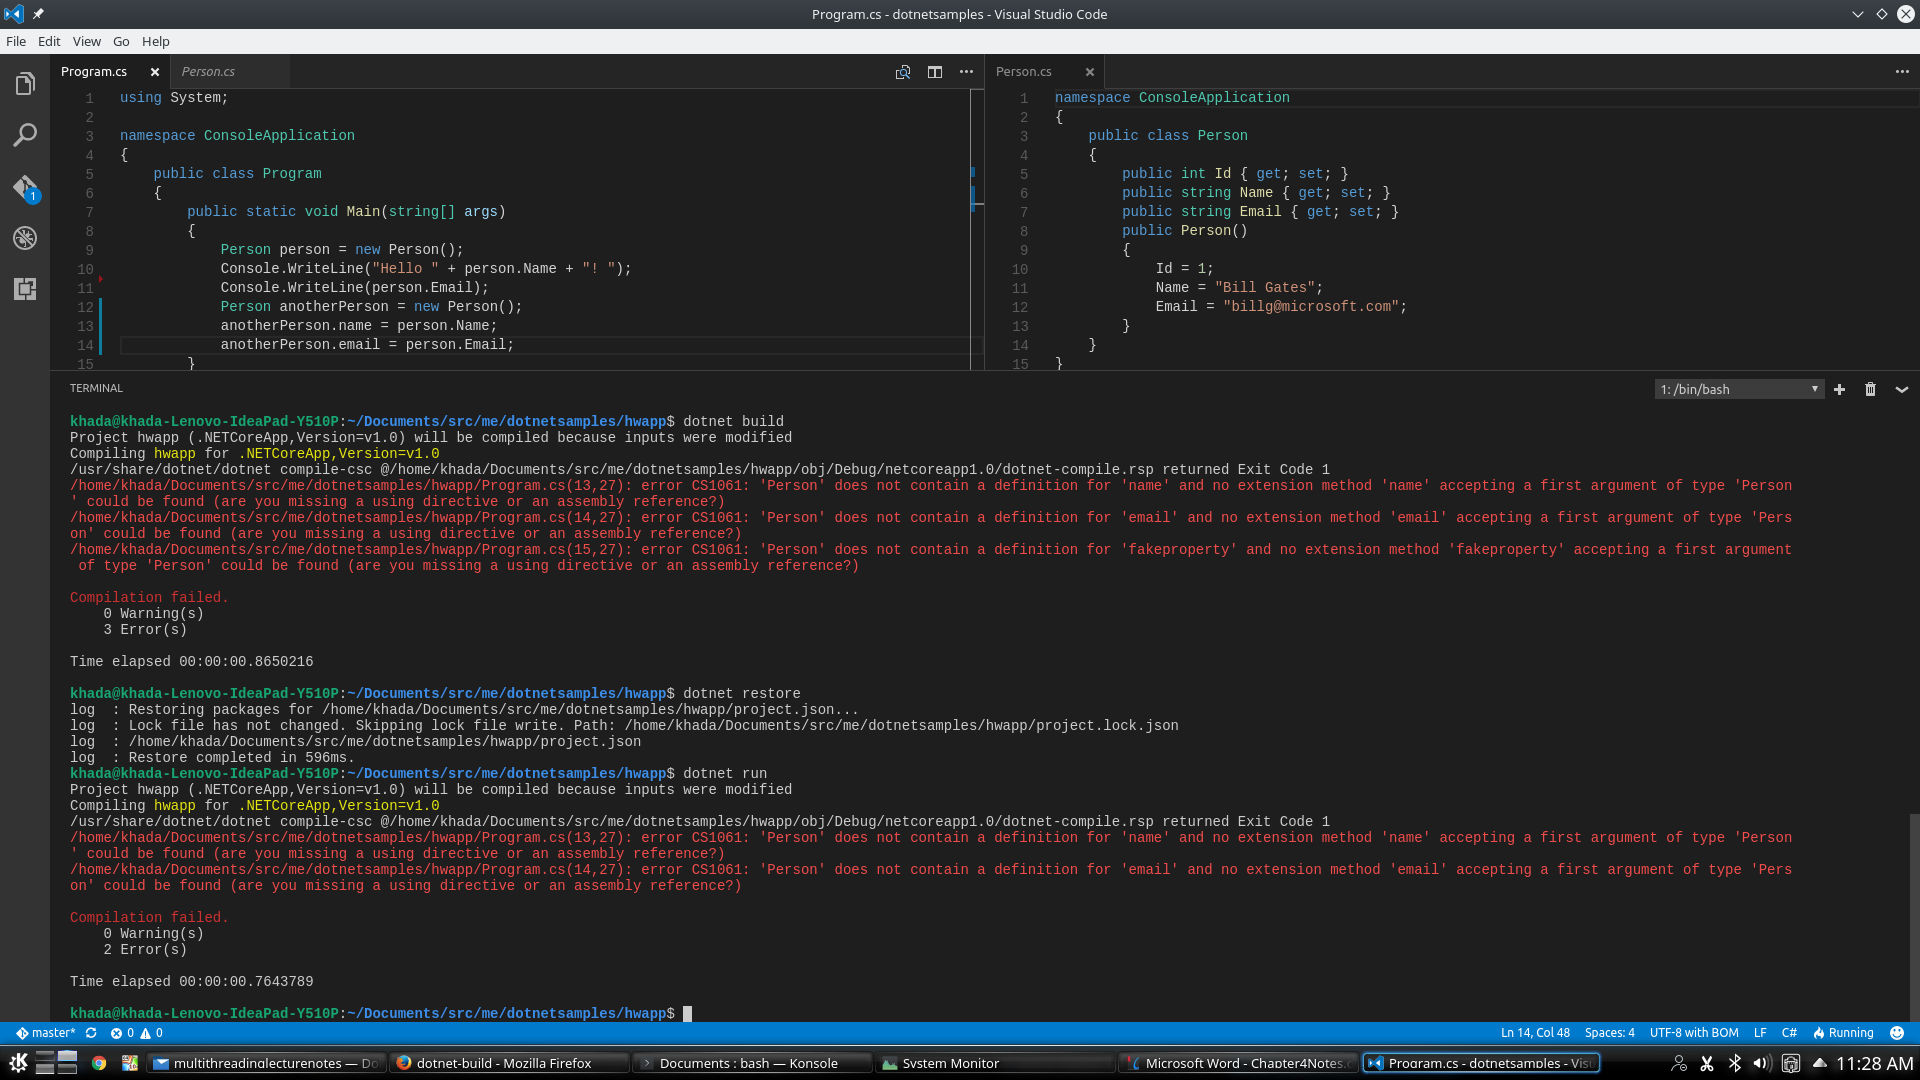Open the View menu
The image size is (1920, 1080).
(x=87, y=41)
